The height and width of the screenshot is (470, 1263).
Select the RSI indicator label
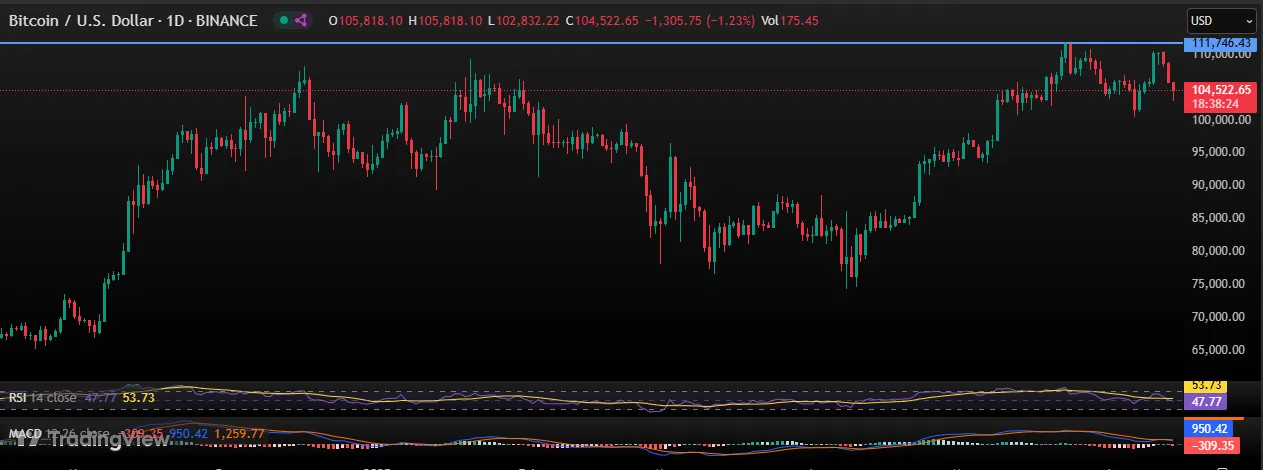point(18,397)
